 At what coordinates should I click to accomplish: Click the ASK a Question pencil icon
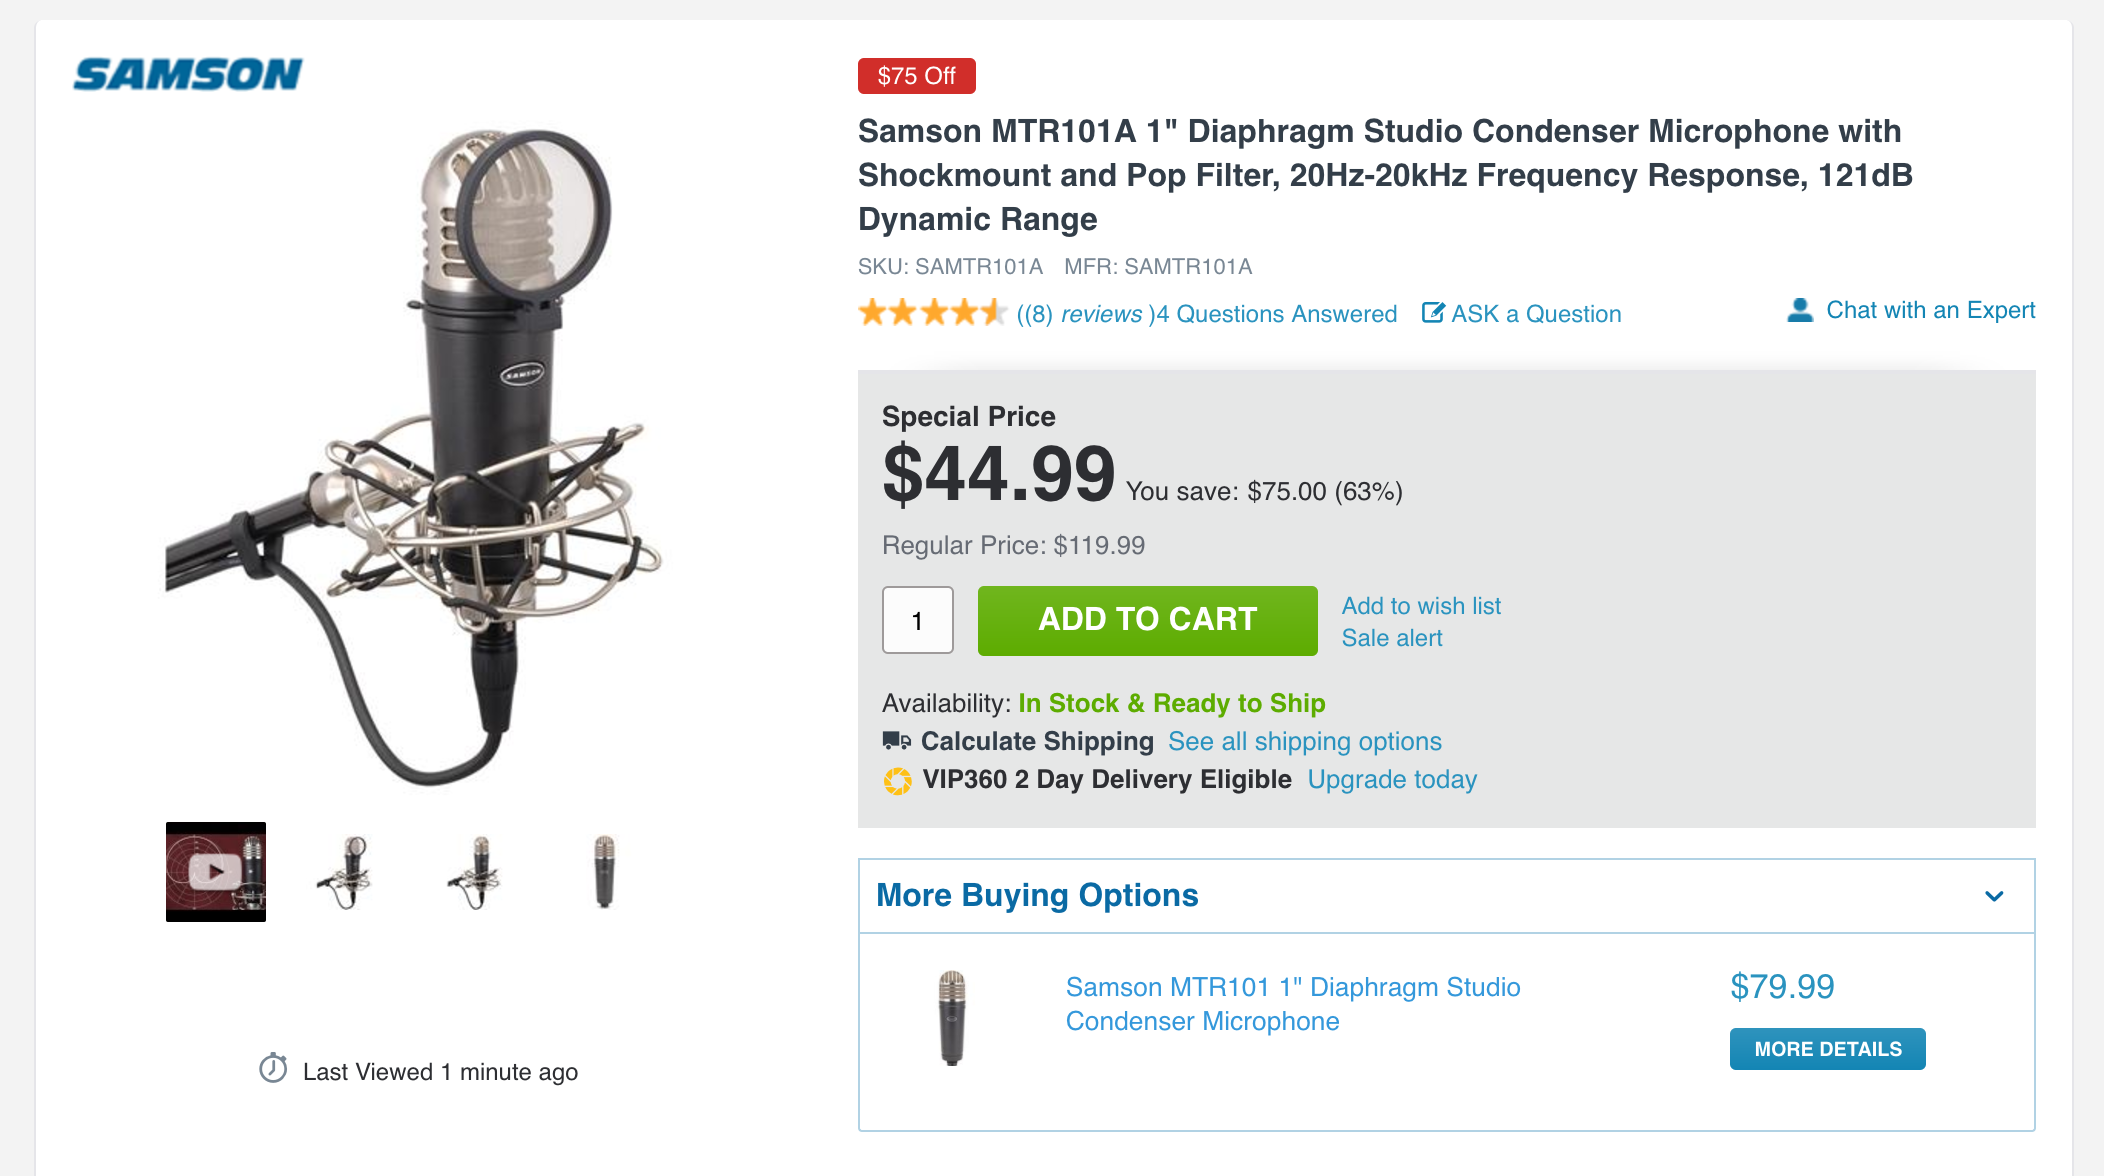click(x=1433, y=313)
